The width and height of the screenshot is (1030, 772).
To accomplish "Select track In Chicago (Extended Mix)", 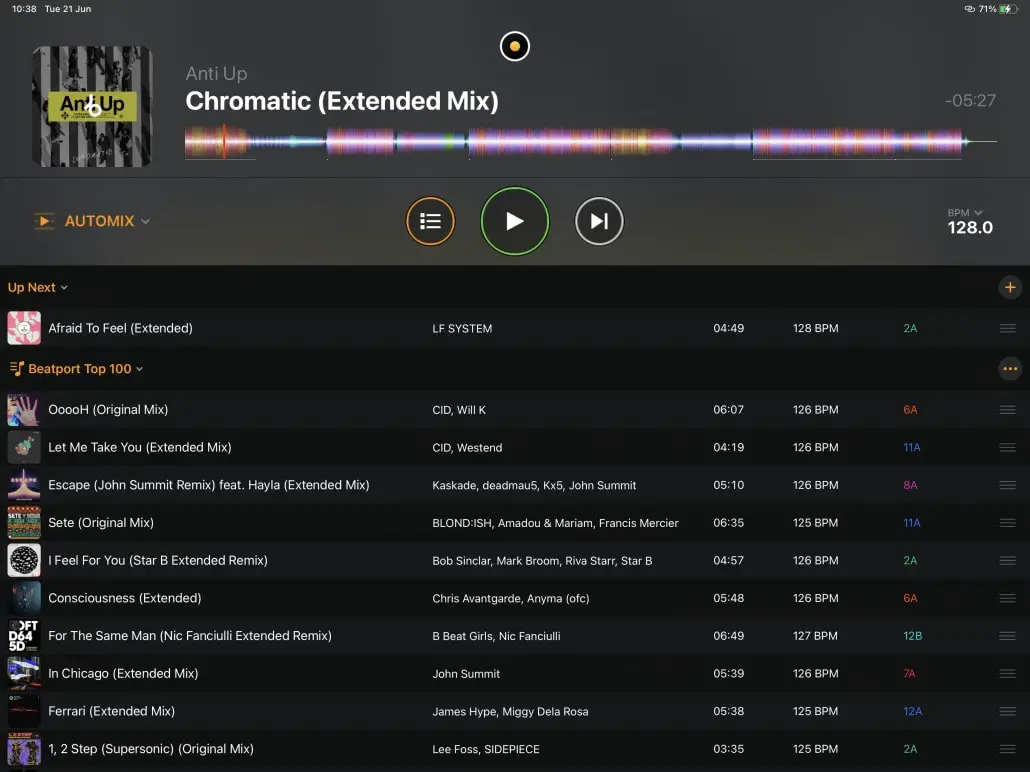I will click(x=123, y=673).
